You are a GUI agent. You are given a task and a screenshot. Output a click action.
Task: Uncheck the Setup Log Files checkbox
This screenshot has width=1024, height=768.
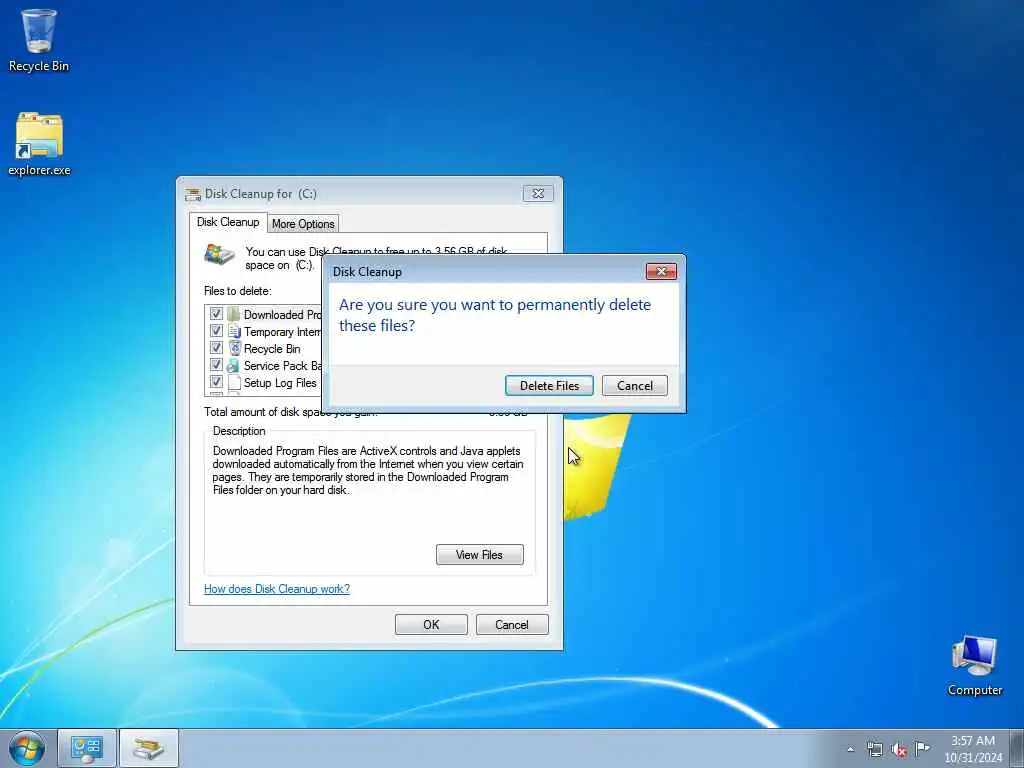point(216,382)
